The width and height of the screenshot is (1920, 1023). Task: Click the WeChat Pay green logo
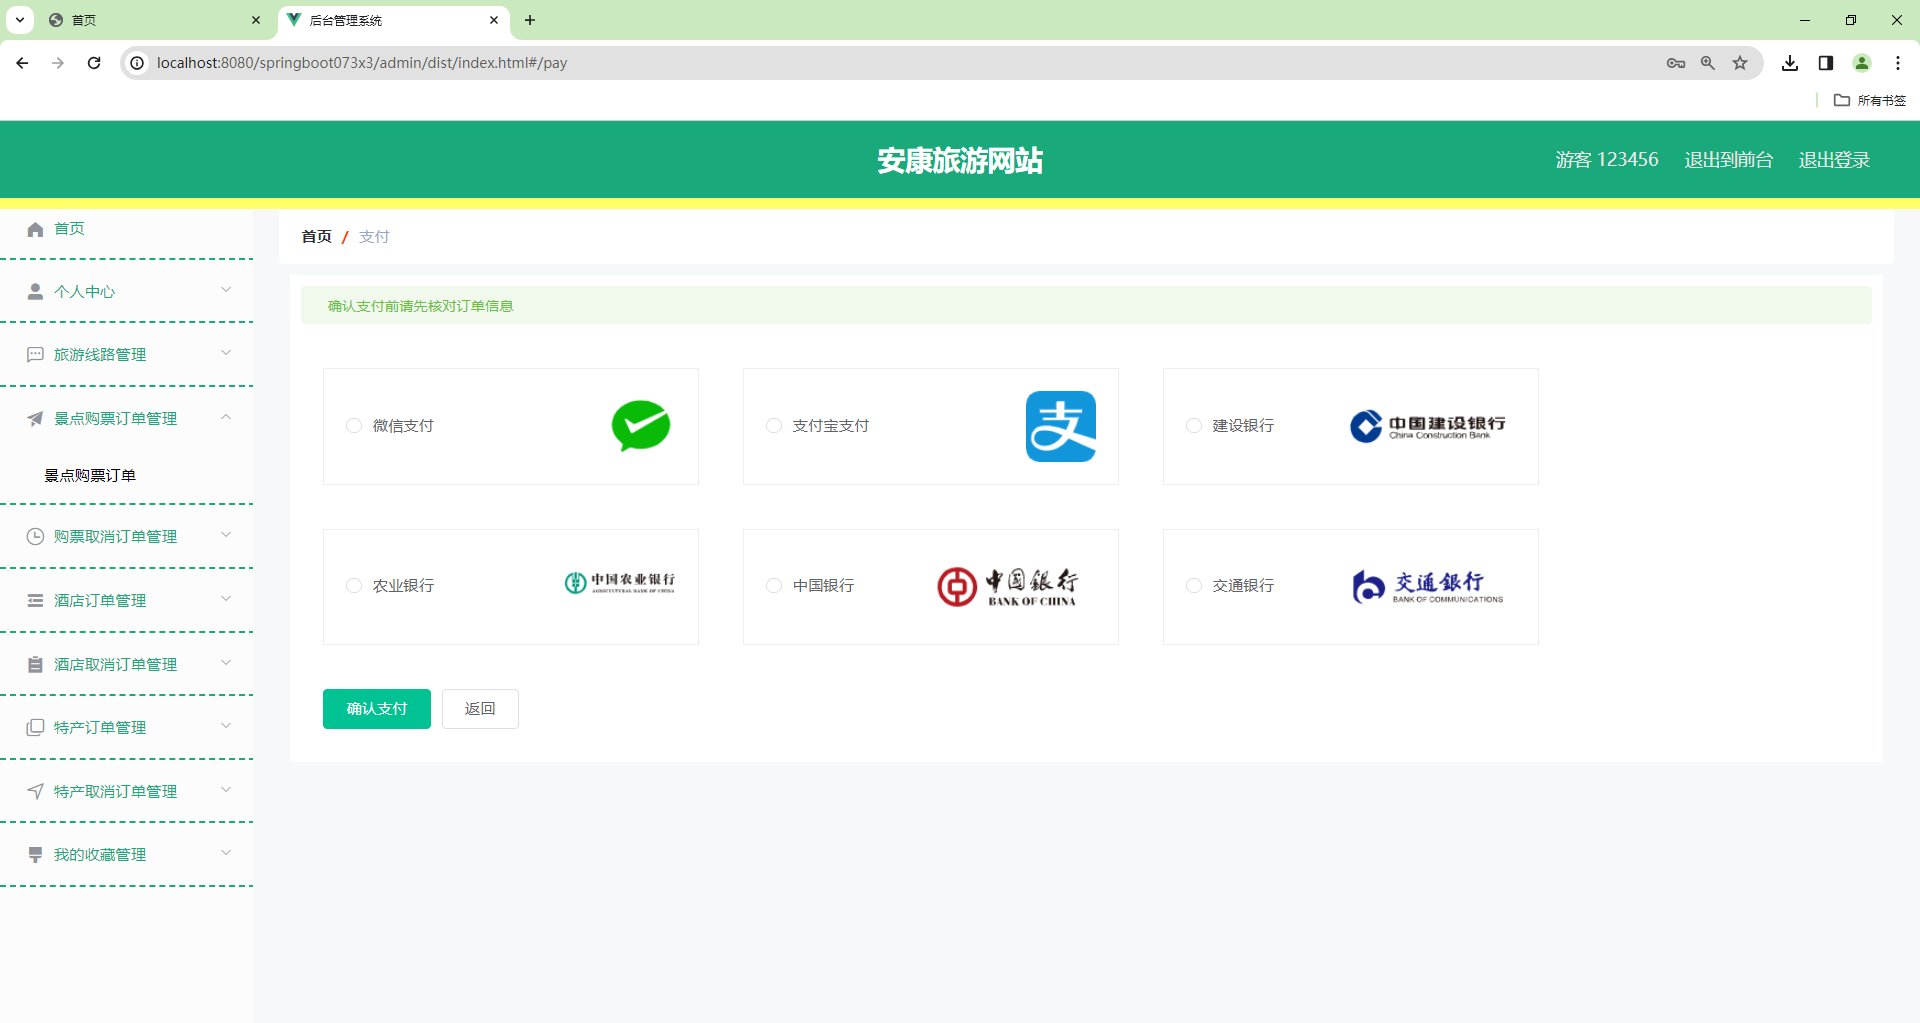(641, 426)
